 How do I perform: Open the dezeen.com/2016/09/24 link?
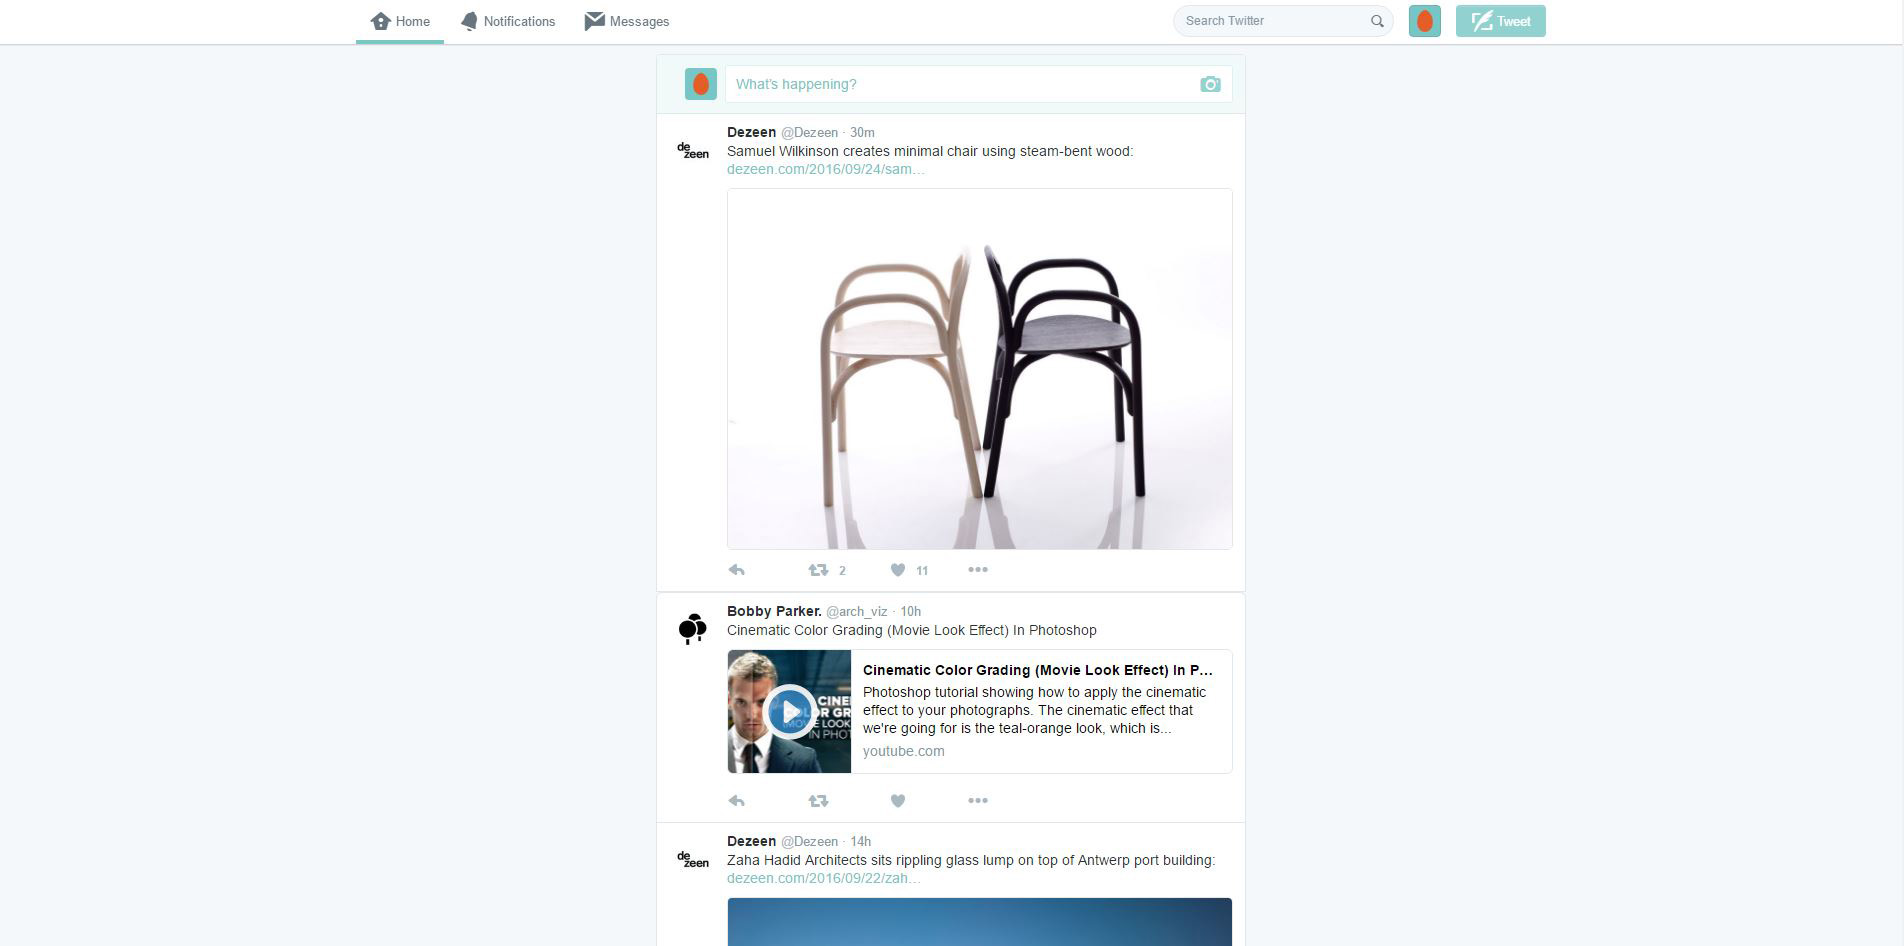pos(826,169)
